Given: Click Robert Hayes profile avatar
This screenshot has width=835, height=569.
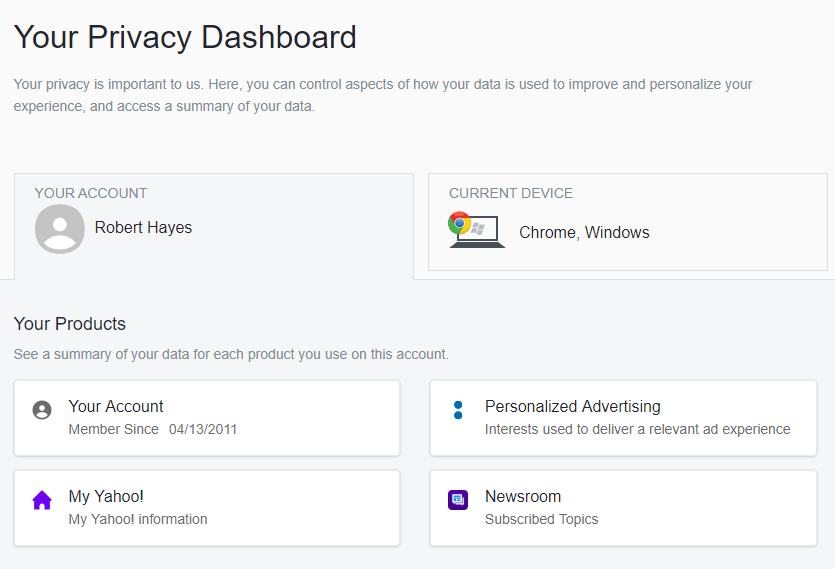Looking at the screenshot, I should (60, 229).
